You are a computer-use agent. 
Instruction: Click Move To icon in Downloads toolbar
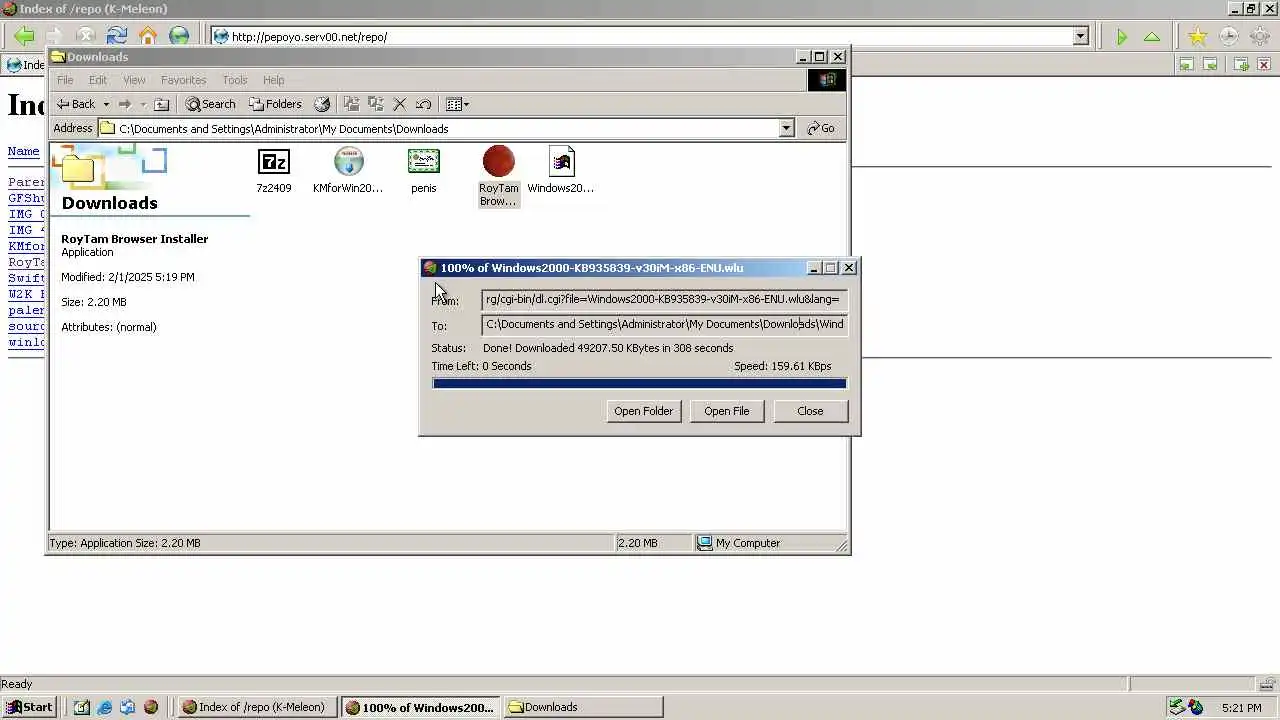351,104
